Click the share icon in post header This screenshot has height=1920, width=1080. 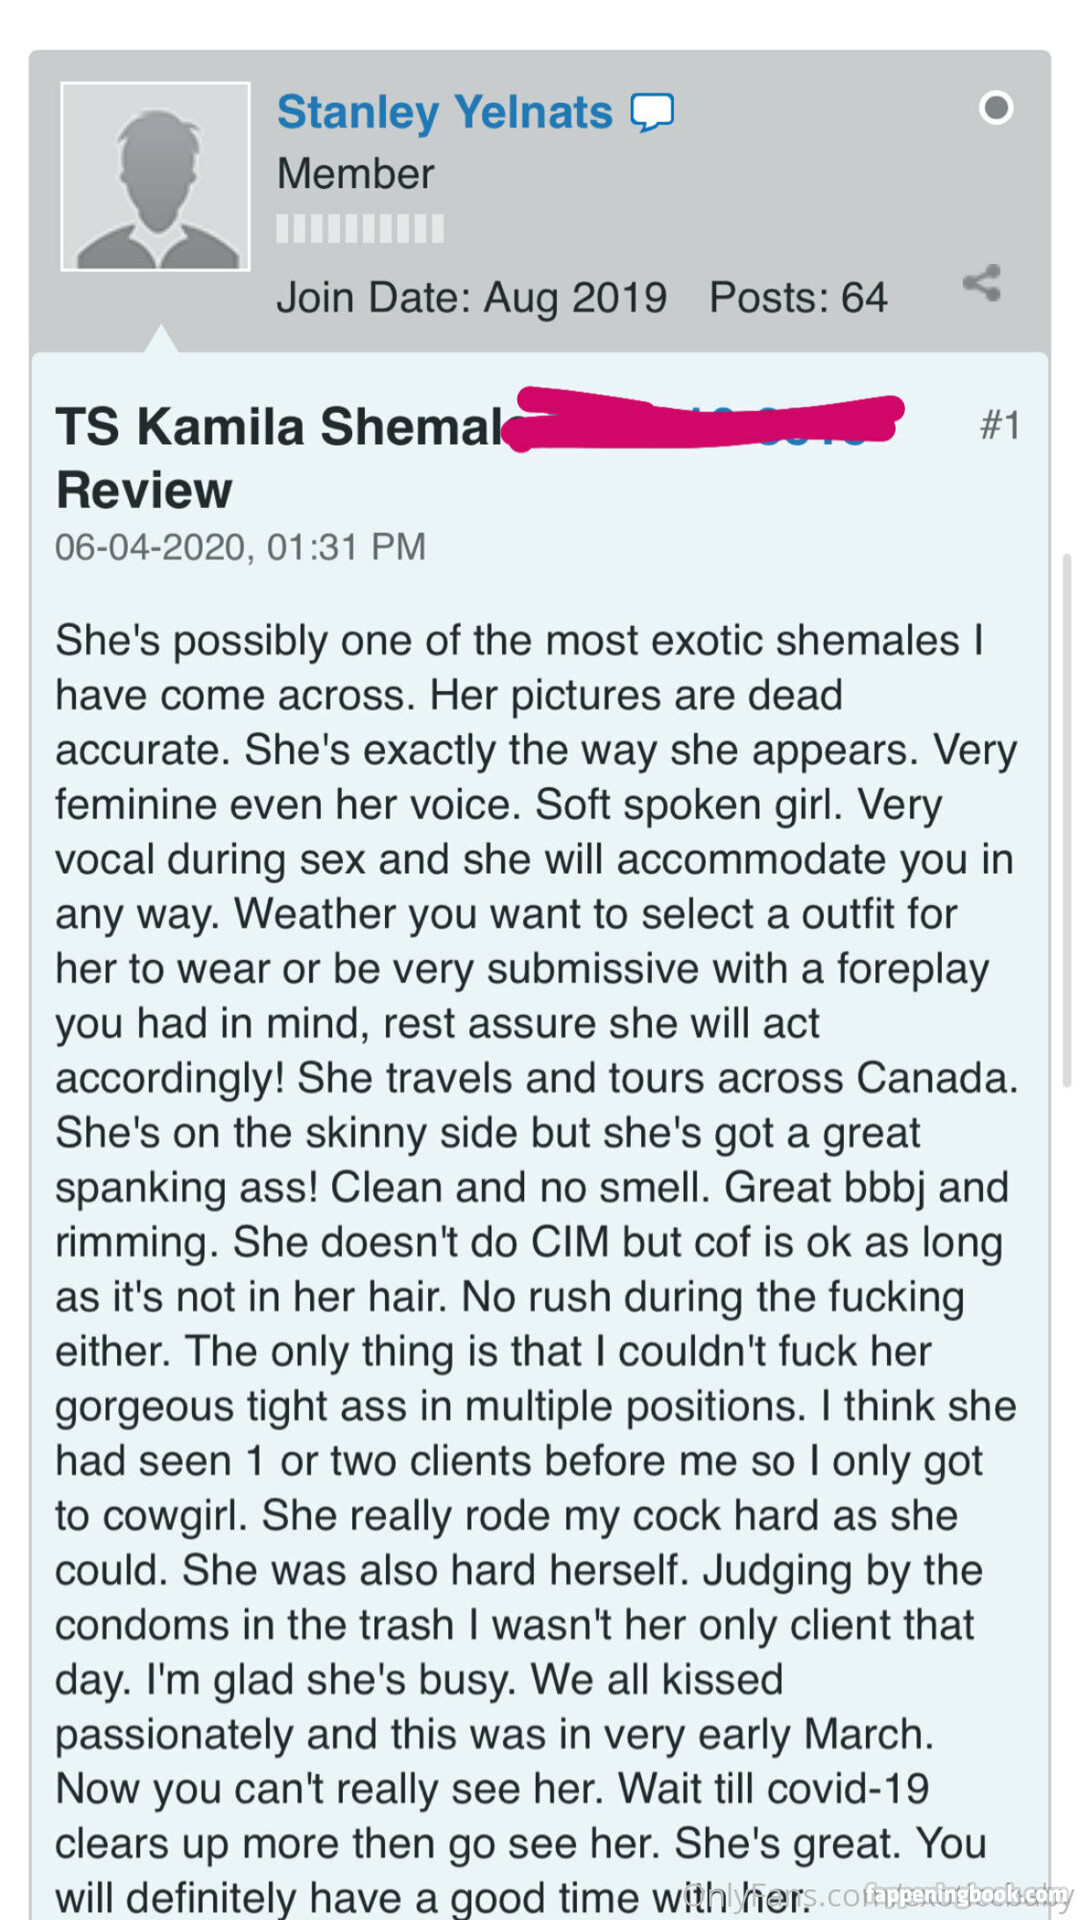tap(982, 283)
